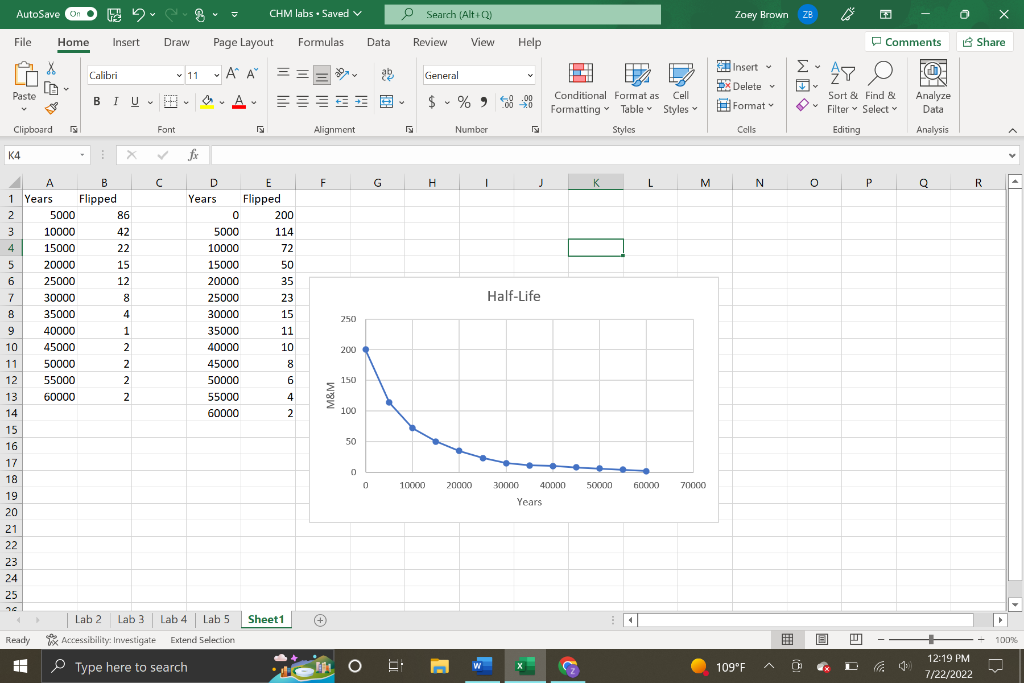
Task: Click the Clear eraser icon
Action: pyautogui.click(x=803, y=105)
